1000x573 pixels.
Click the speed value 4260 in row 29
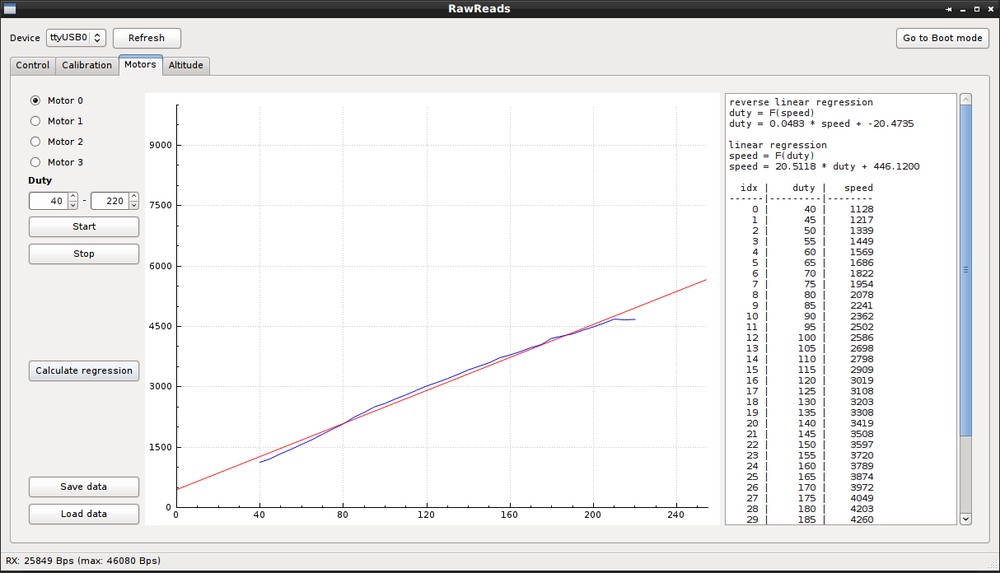[x=862, y=519]
